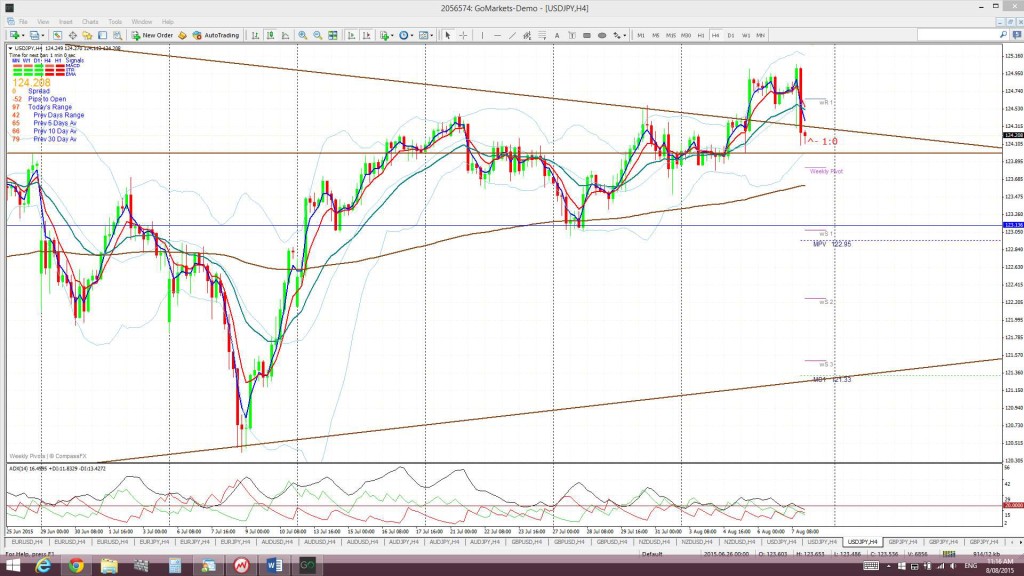Click the search magnifier icon

pyautogui.click(x=1003, y=35)
